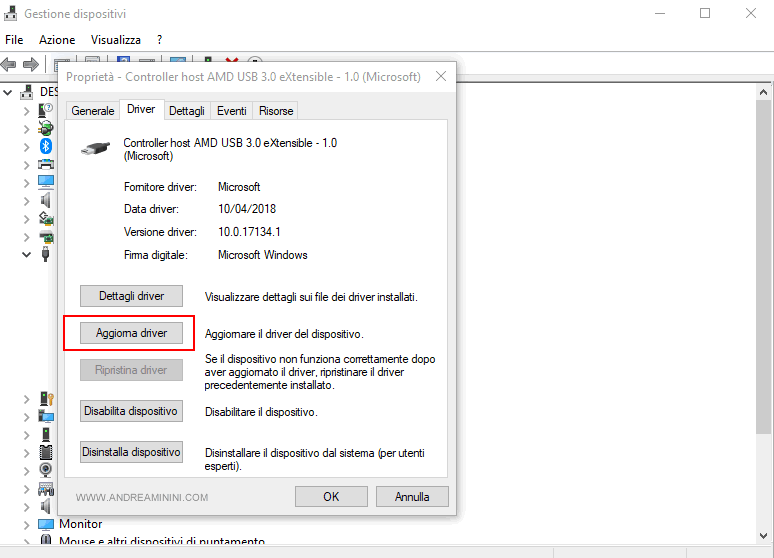Screen dimensions: 774x558
Task: Select the webcam icon in the tree
Action: (46, 470)
